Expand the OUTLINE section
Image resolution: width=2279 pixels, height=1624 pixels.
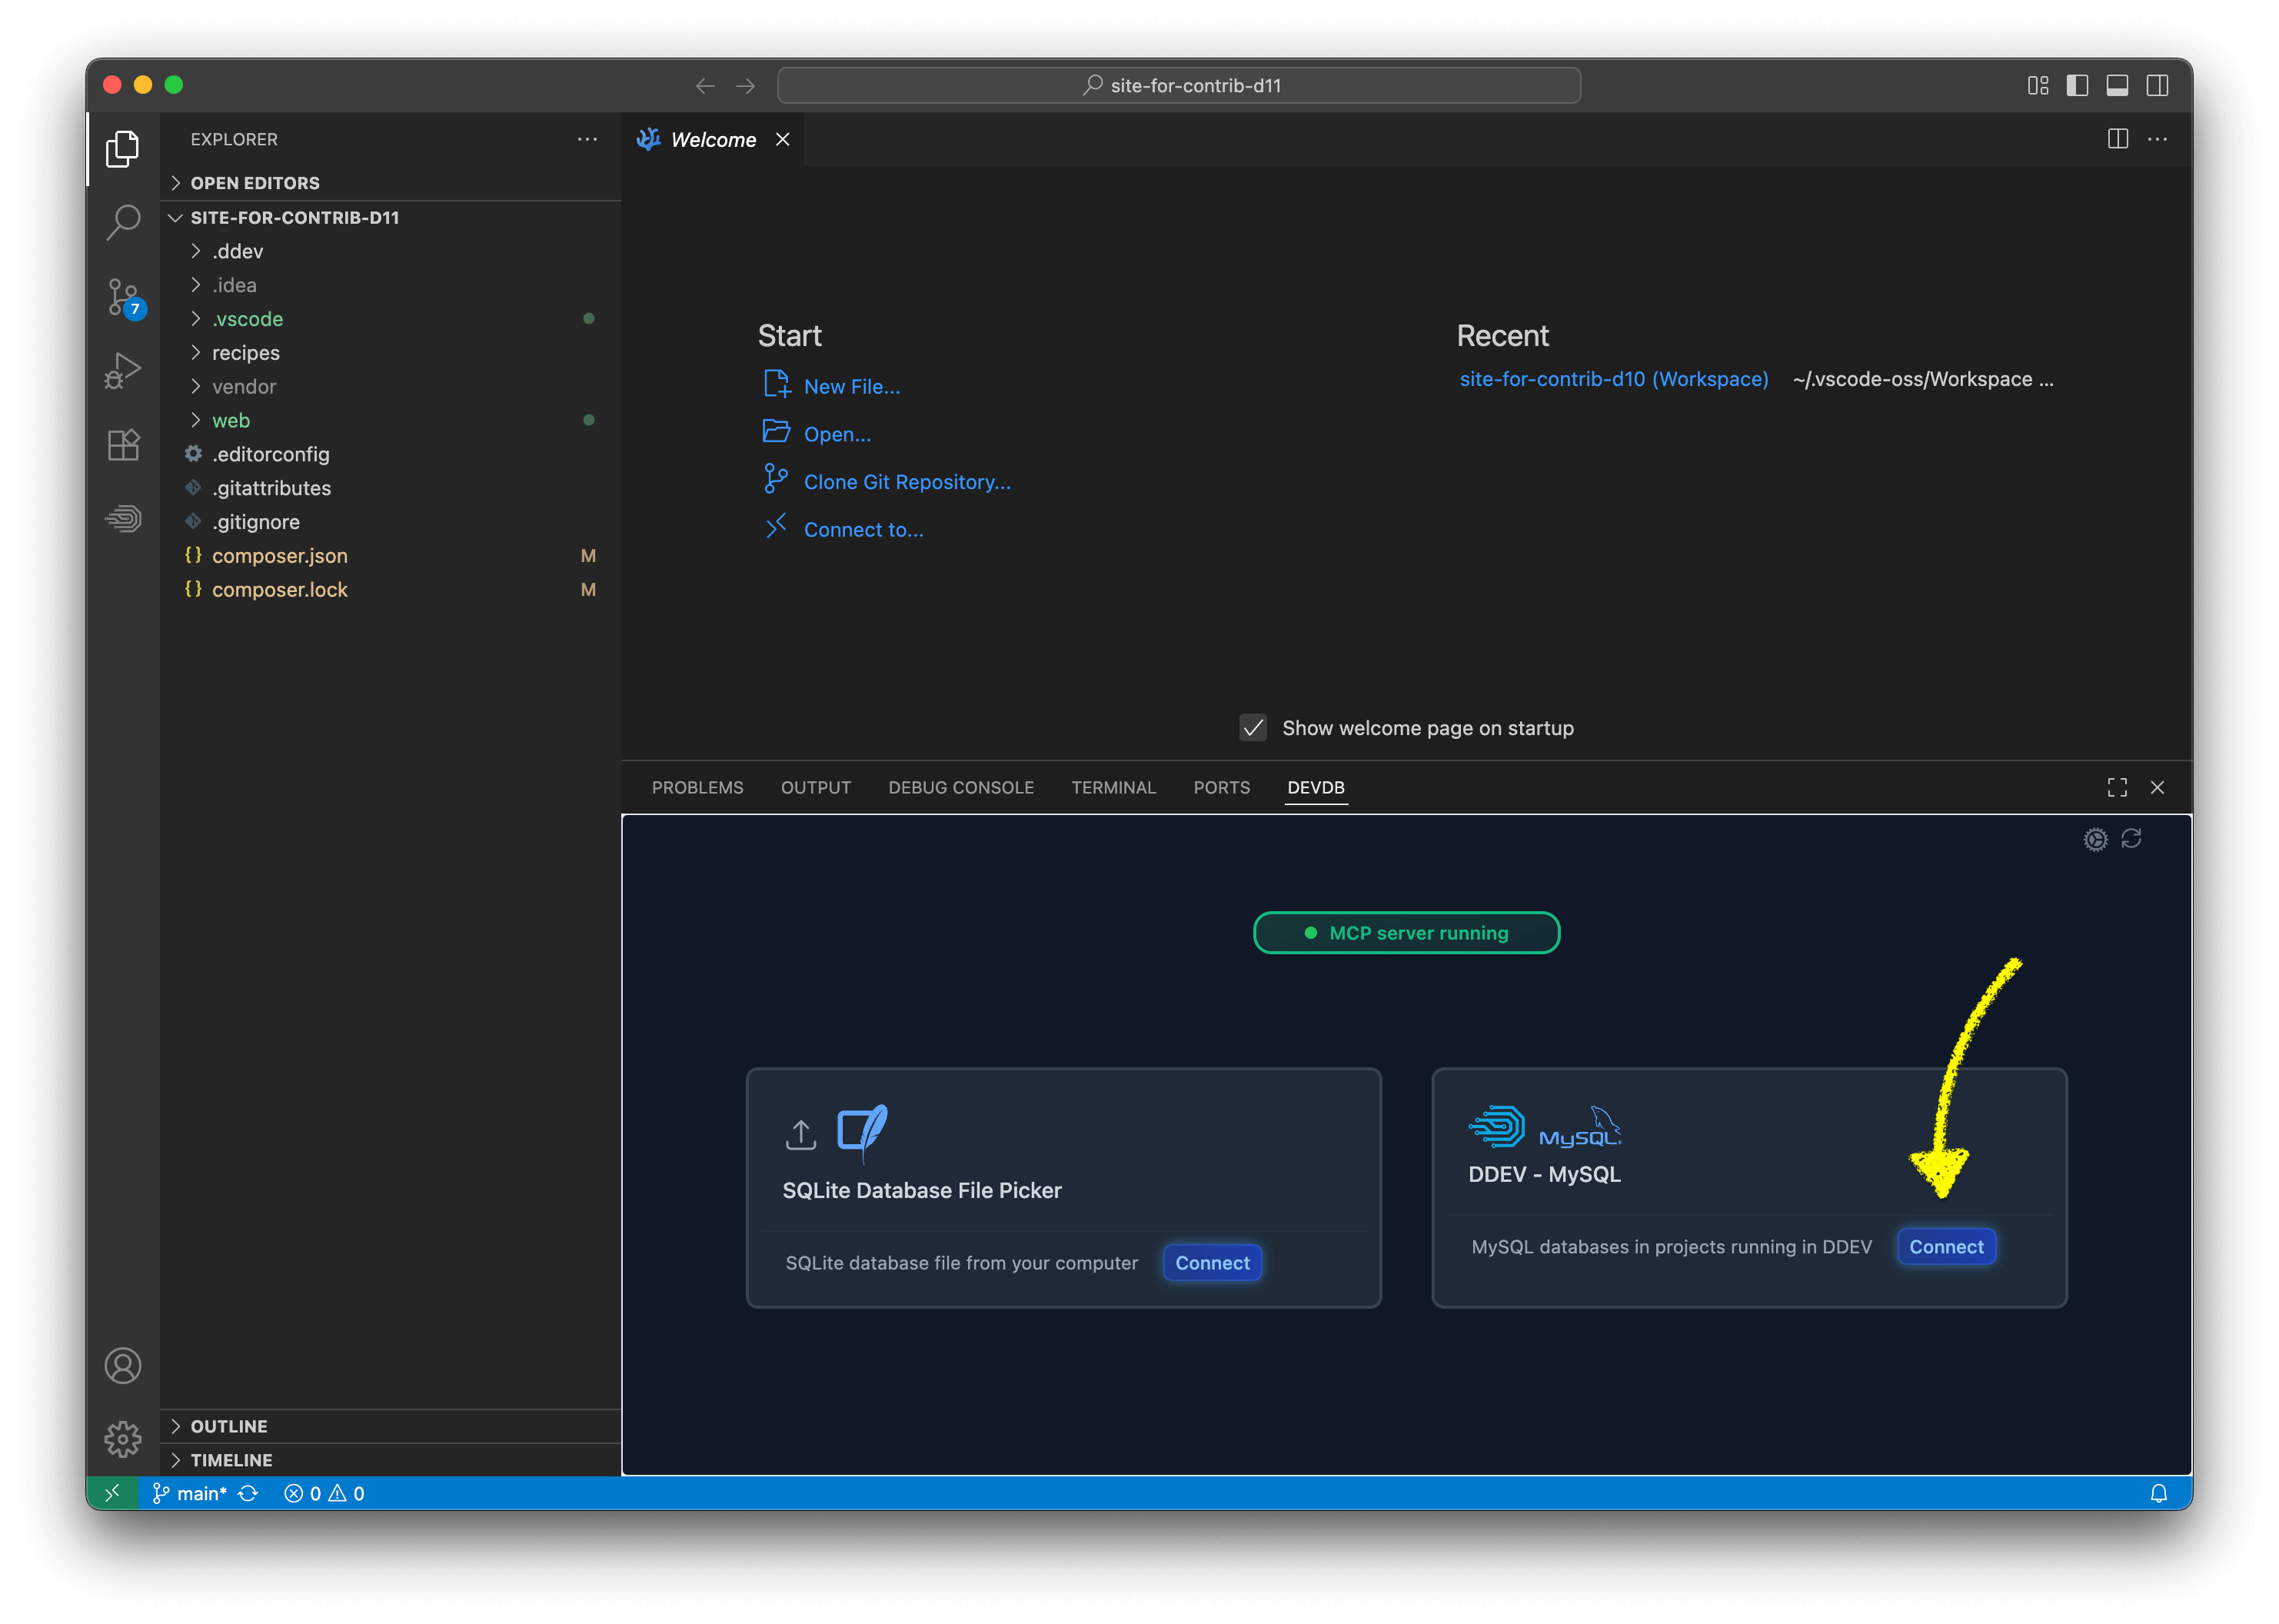click(229, 1427)
